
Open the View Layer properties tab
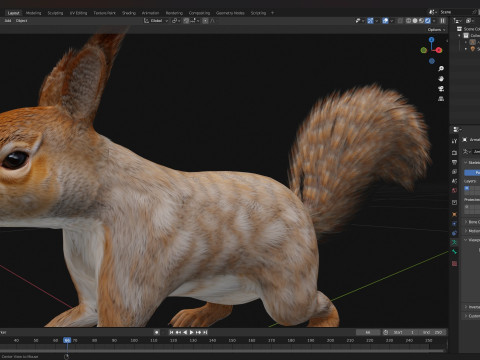pos(454,172)
